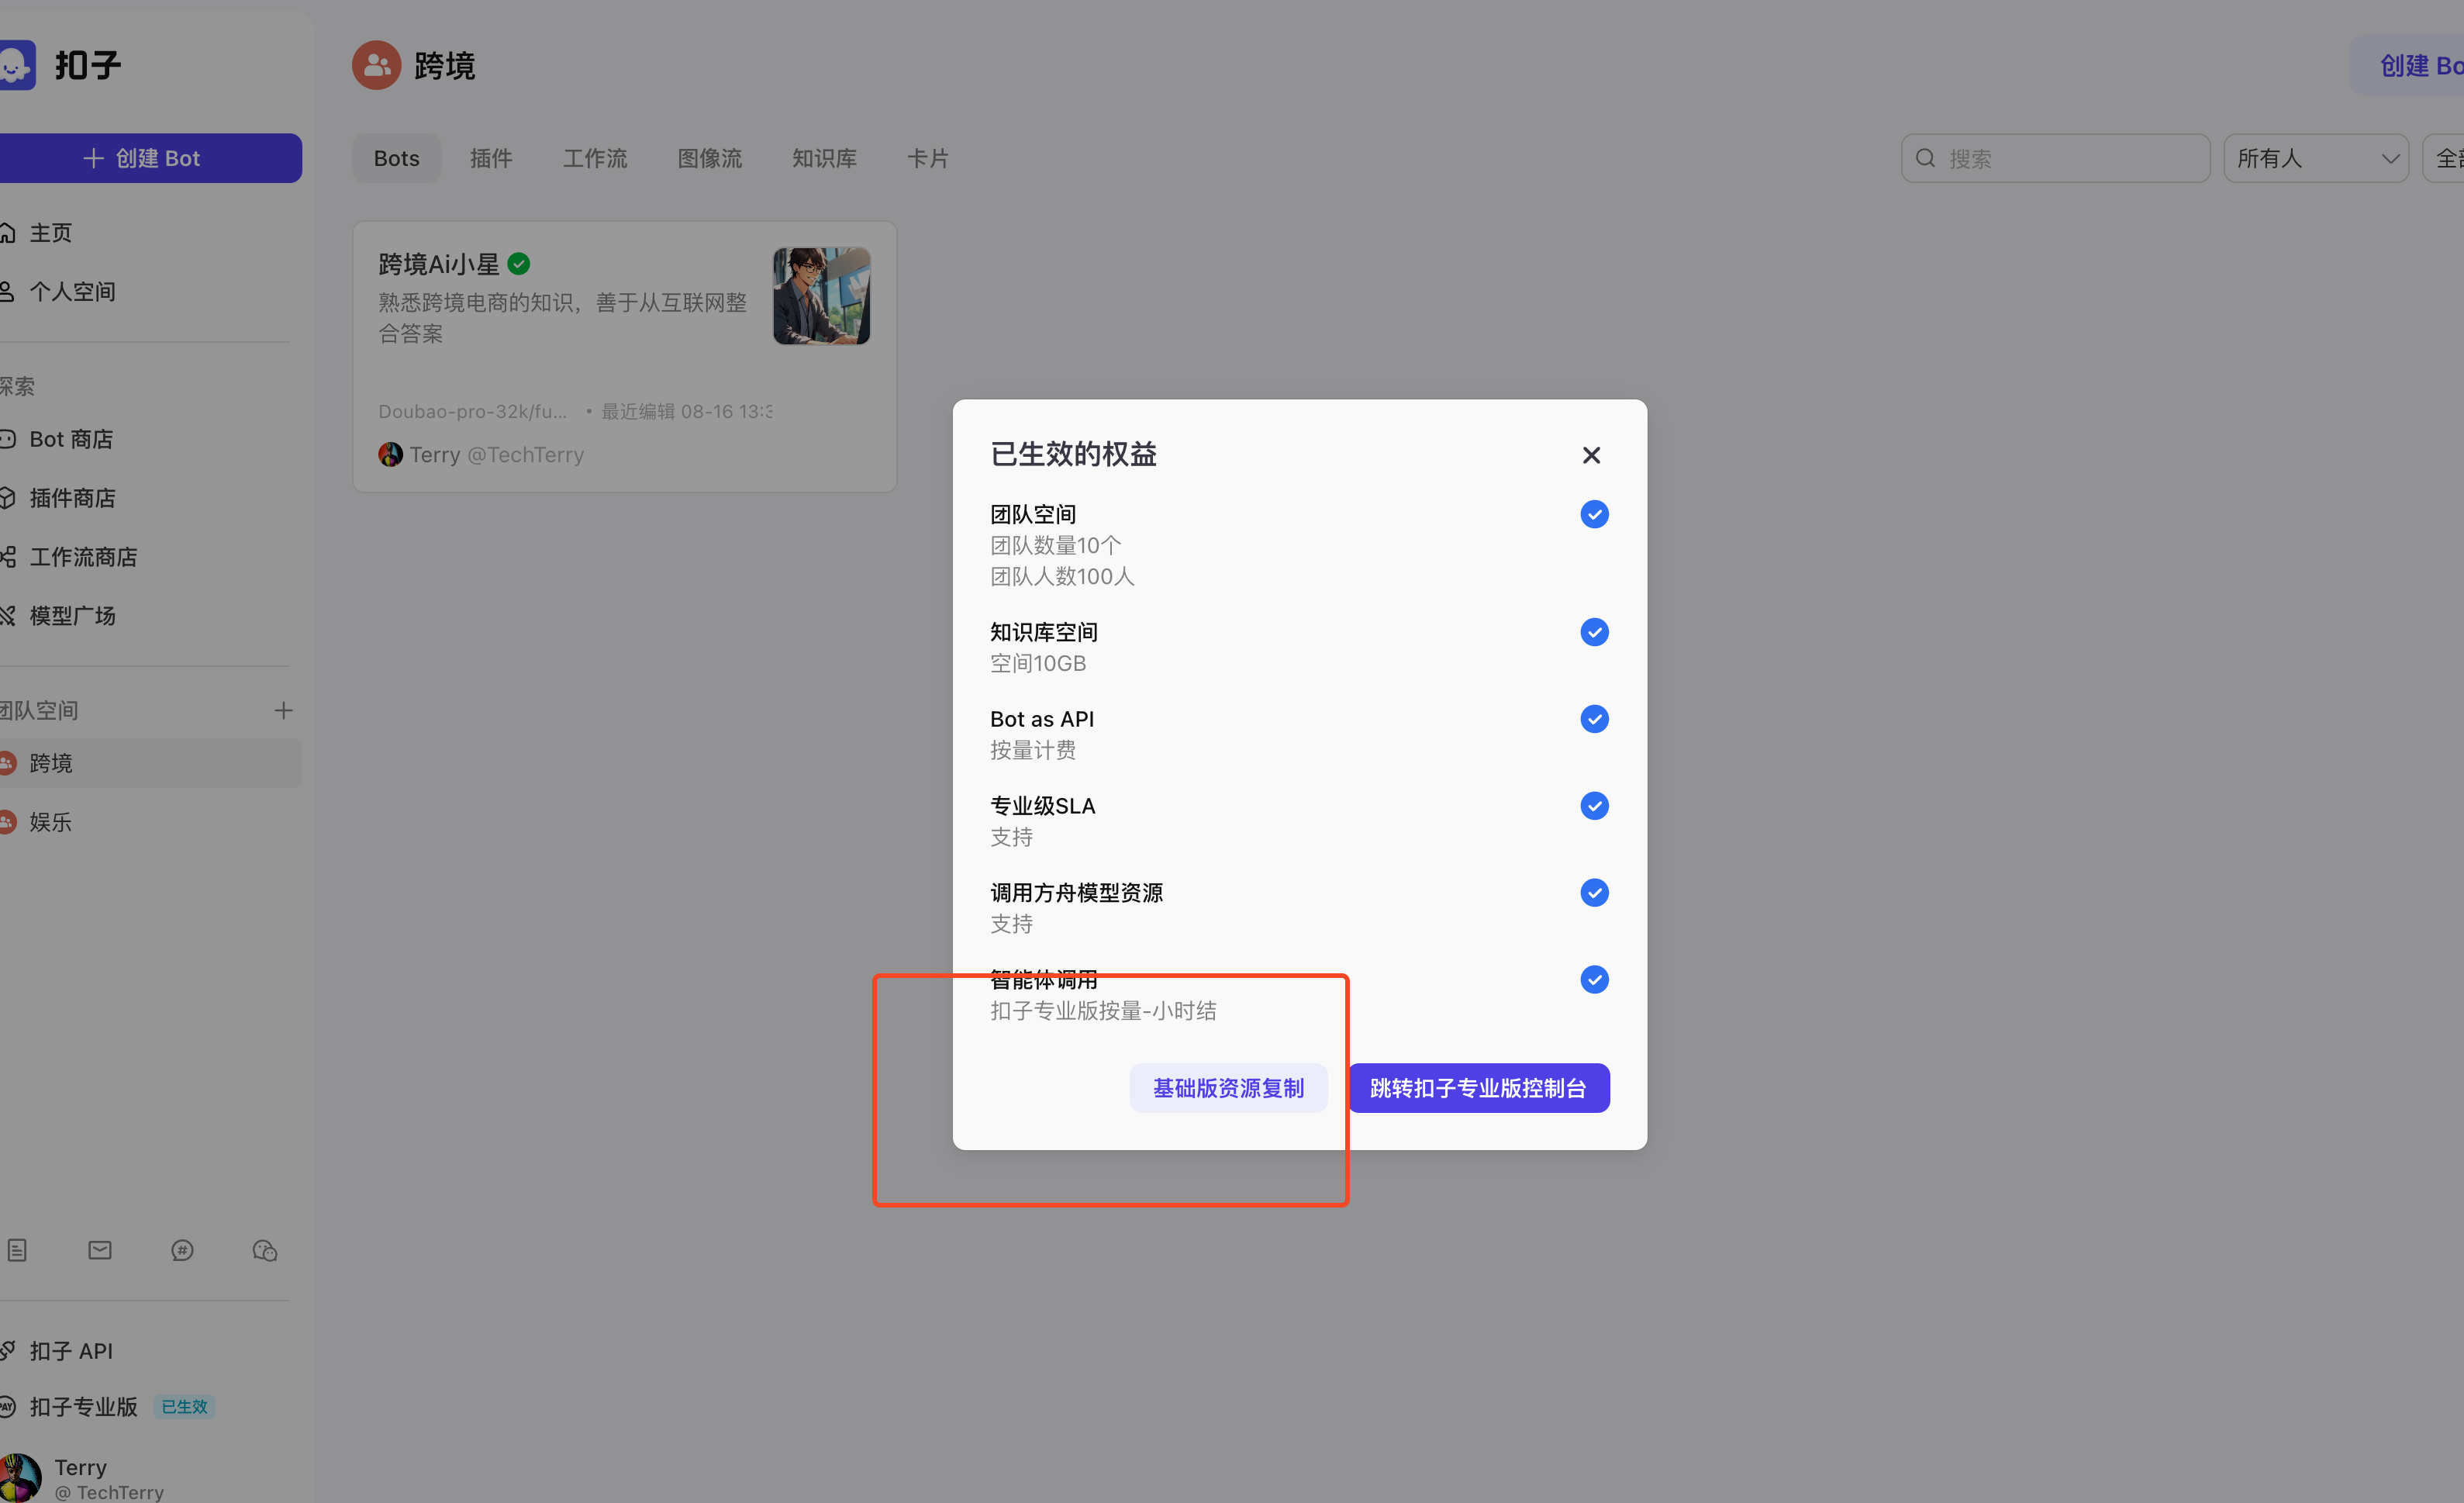This screenshot has height=1503, width=2464.
Task: Click the 最近编辑 08-16 timestamp
Action: (686, 411)
